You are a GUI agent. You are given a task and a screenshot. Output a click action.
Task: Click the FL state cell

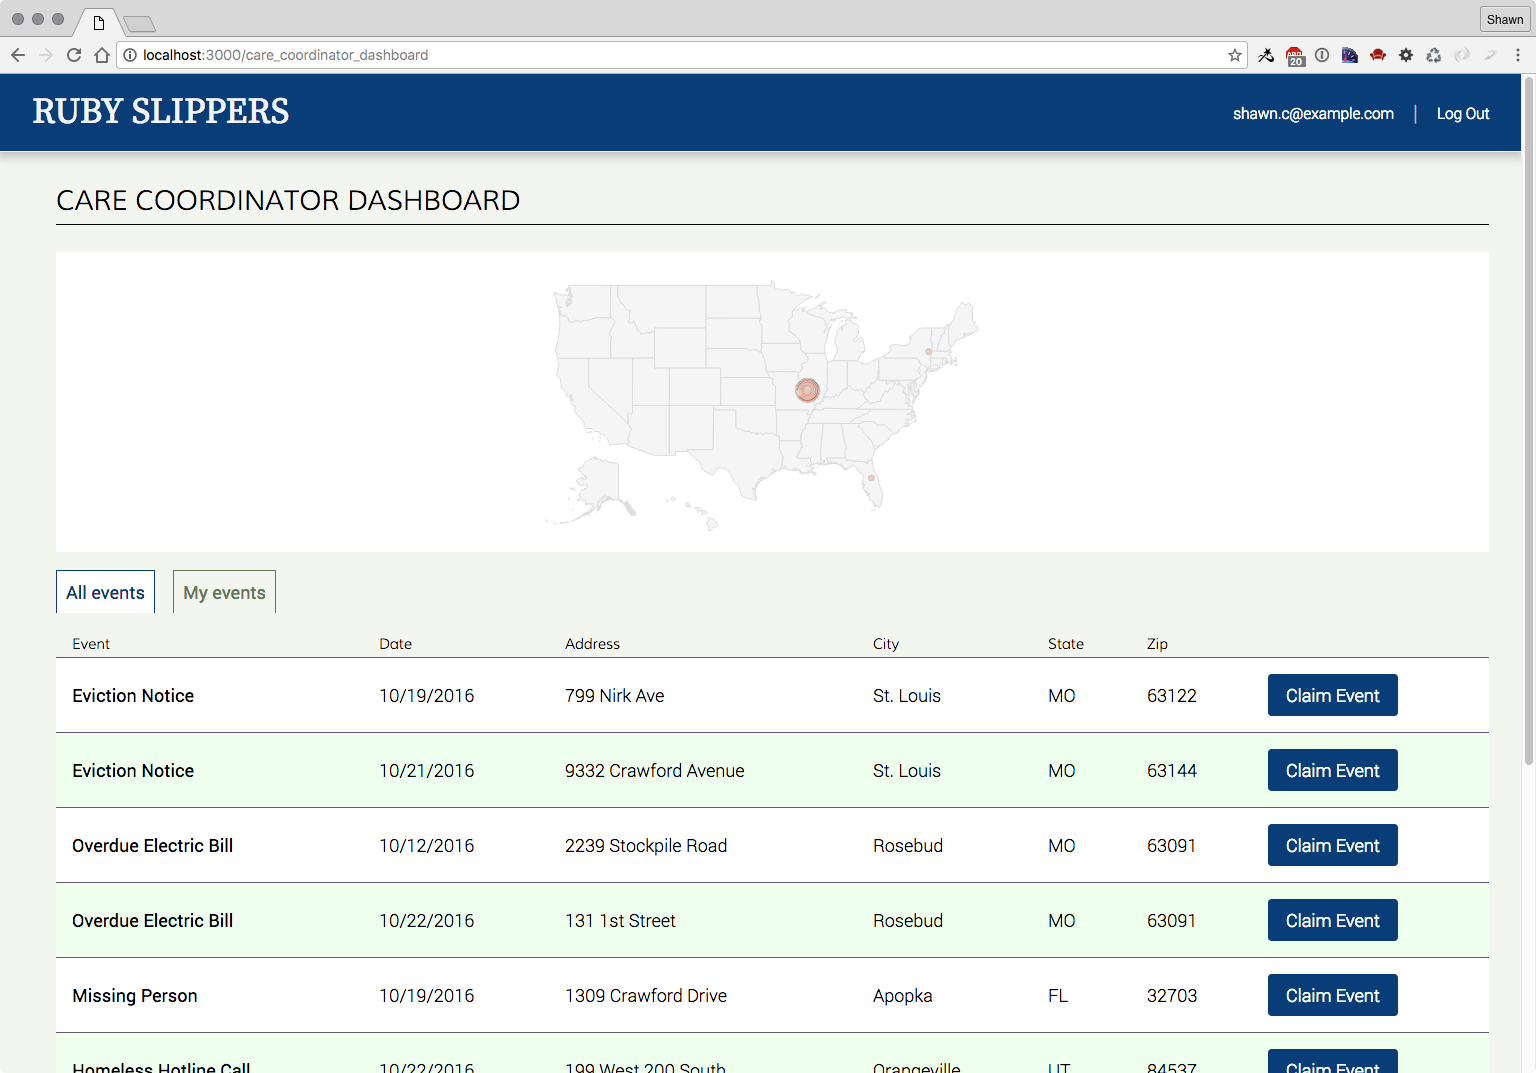point(1058,995)
